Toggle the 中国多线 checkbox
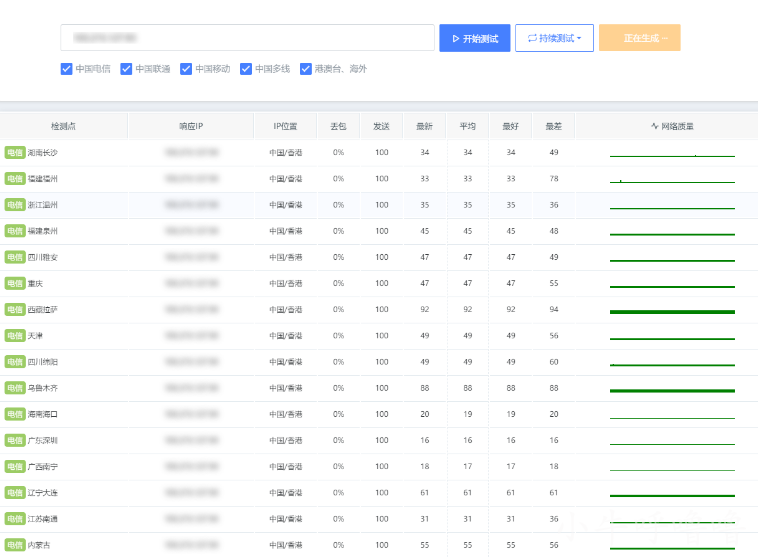This screenshot has width=758, height=557. (x=246, y=69)
